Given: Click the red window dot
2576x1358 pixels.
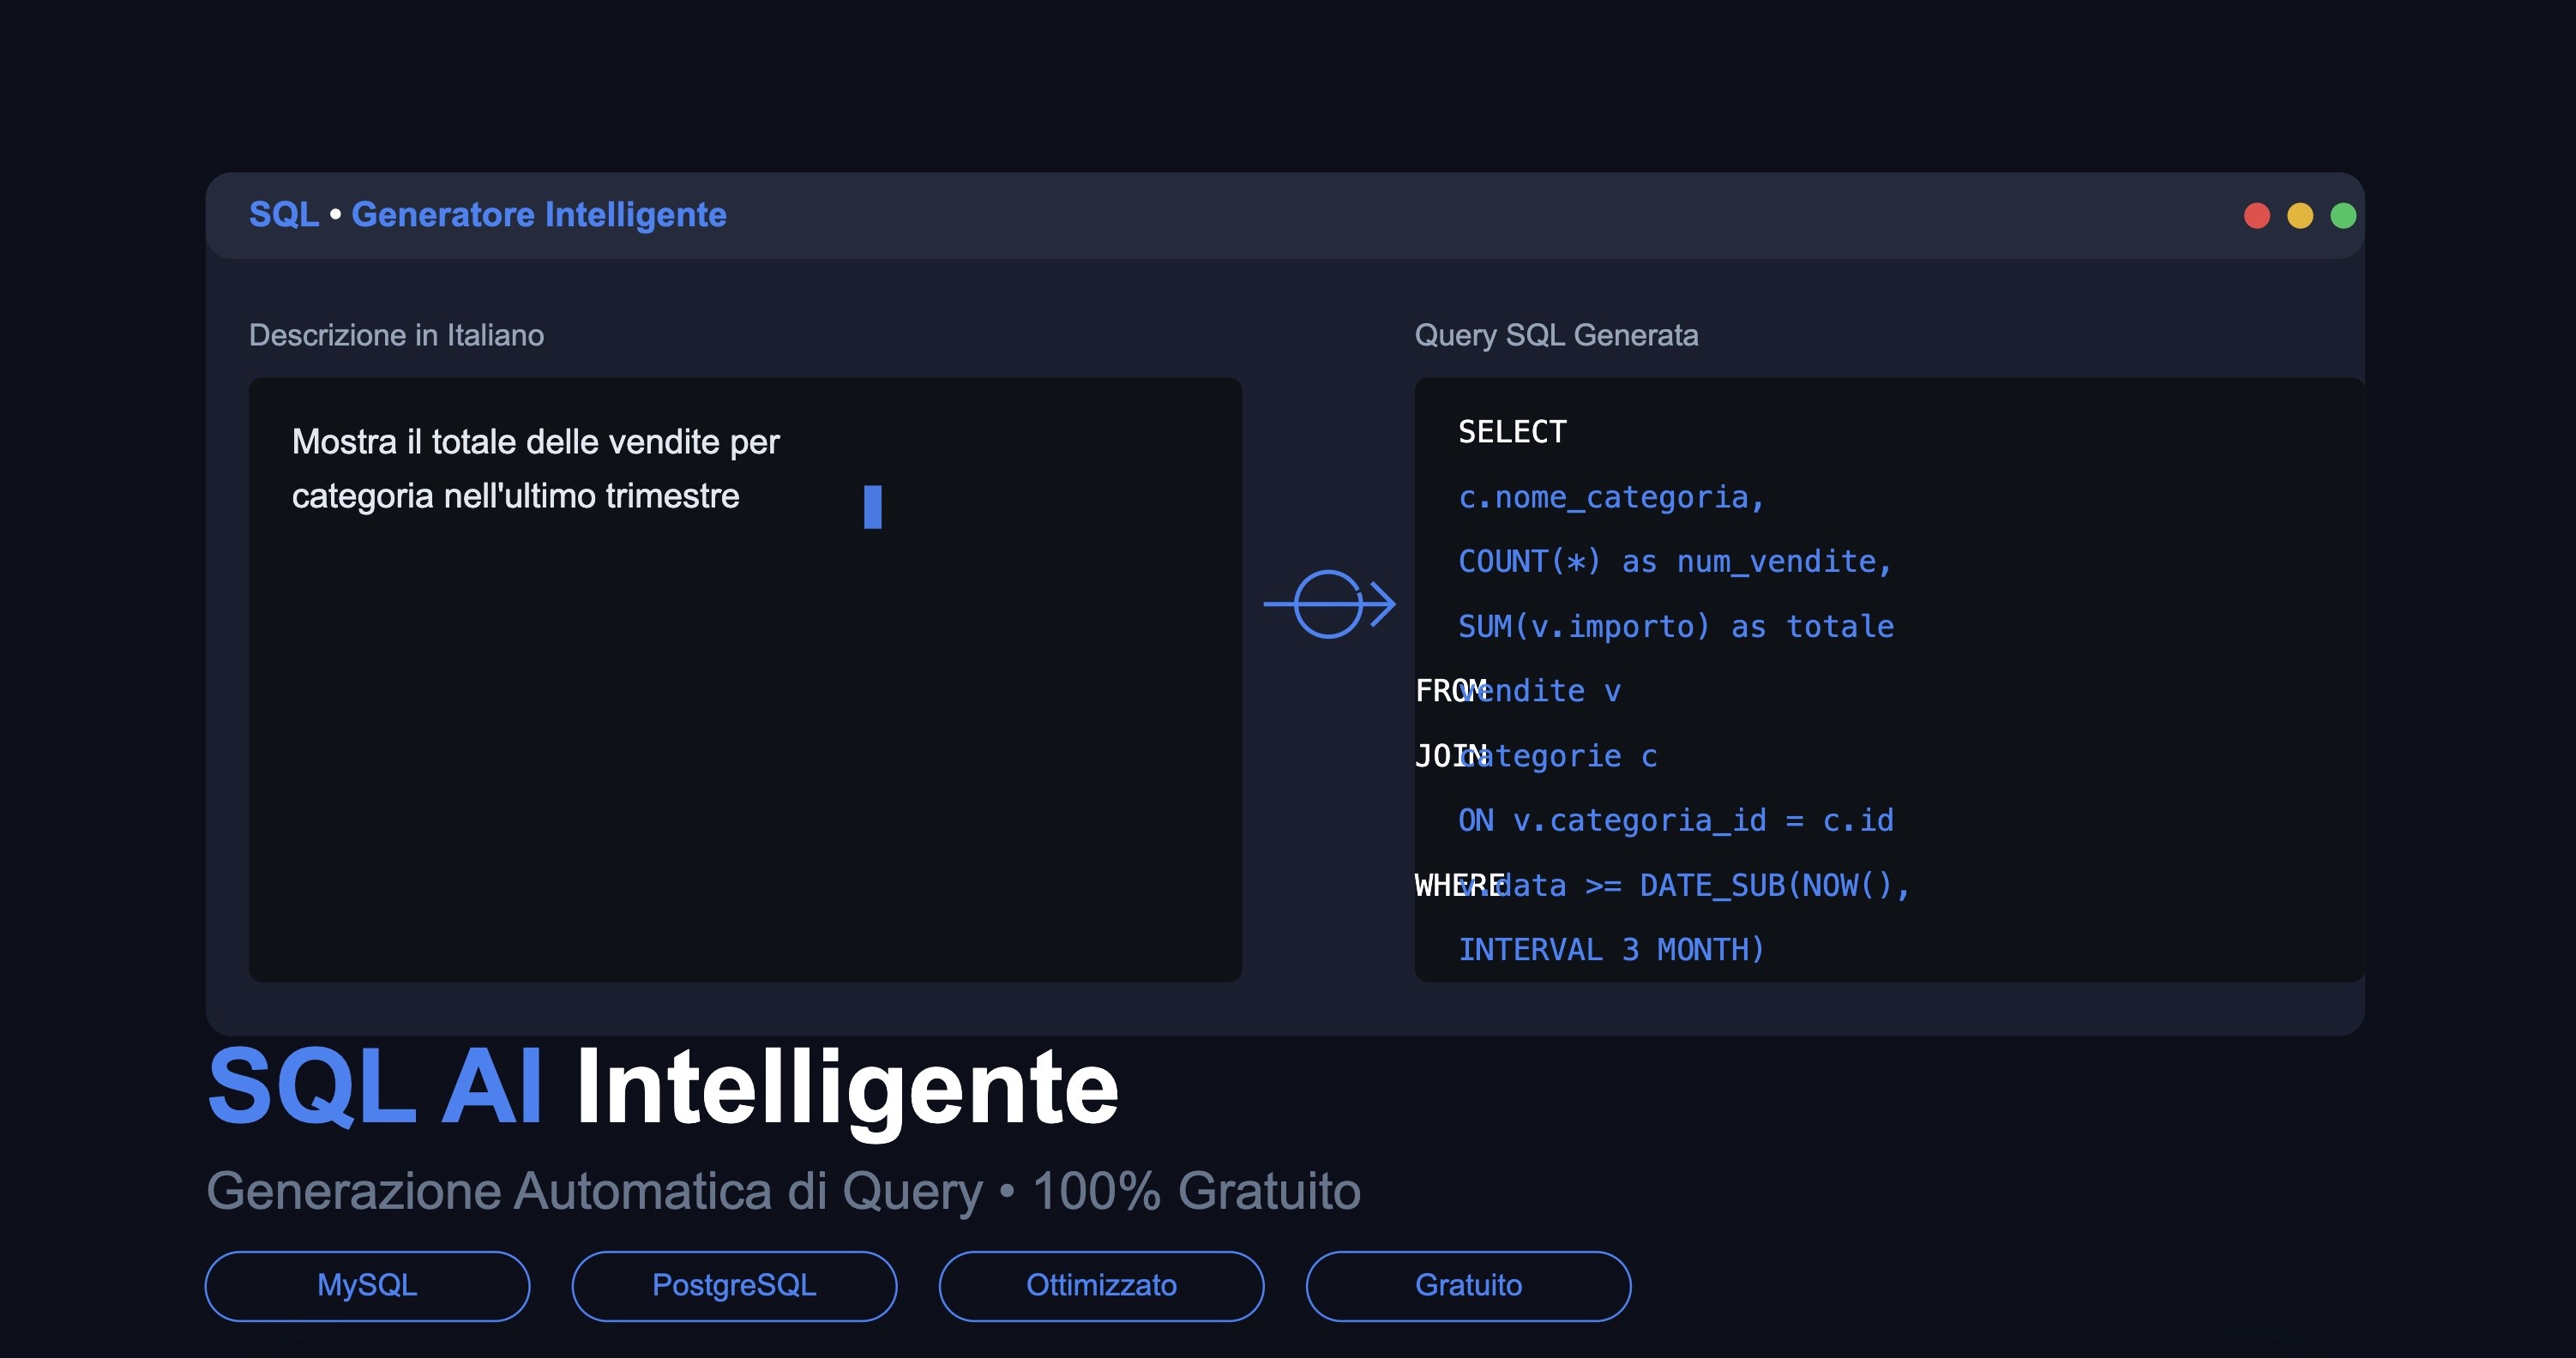Looking at the screenshot, I should (x=2256, y=216).
